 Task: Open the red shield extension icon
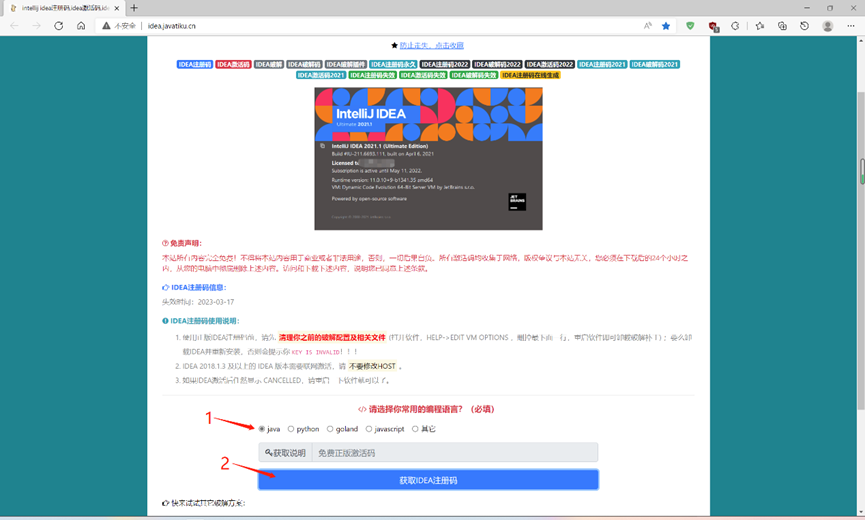pyautogui.click(x=713, y=26)
